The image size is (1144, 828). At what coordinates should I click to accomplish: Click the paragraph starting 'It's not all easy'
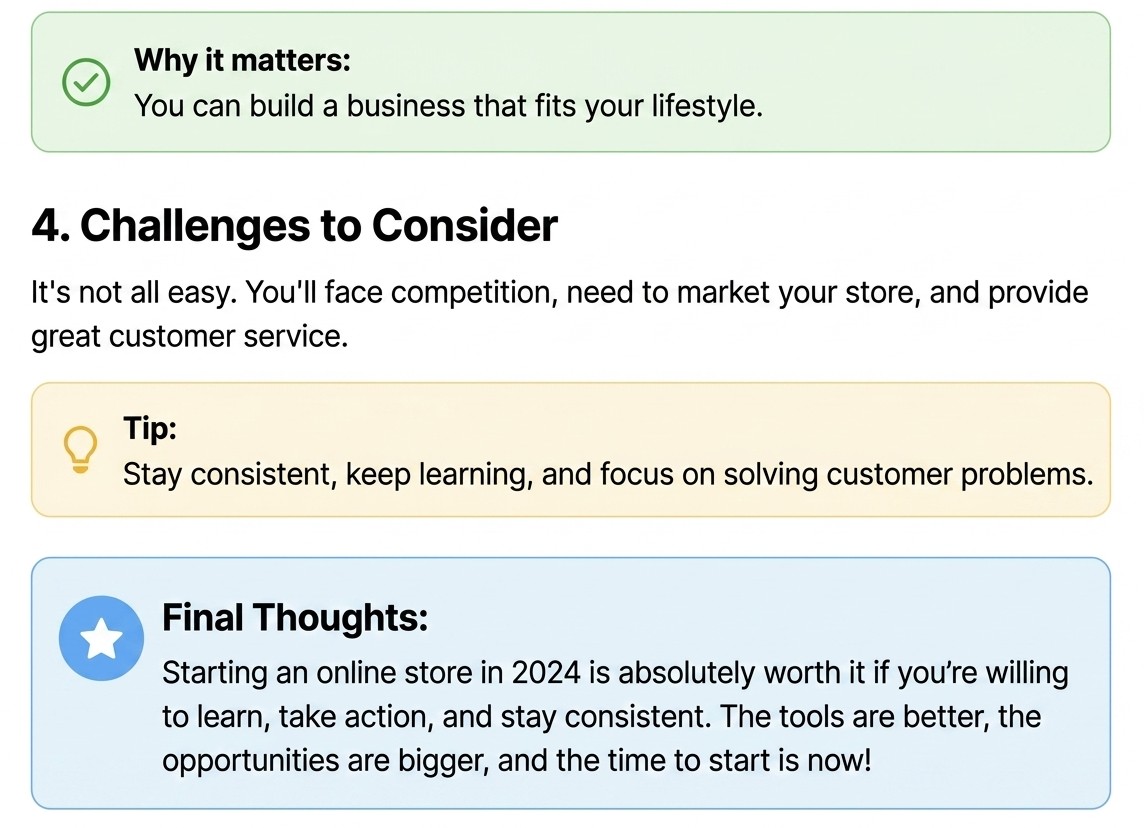point(560,314)
